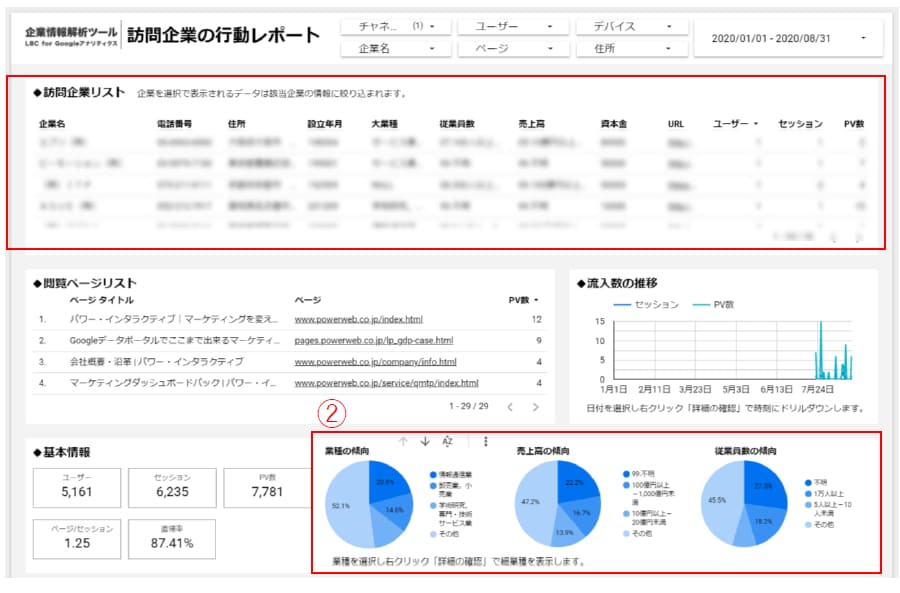
Task: Click the 売上高 column header
Action: [532, 124]
